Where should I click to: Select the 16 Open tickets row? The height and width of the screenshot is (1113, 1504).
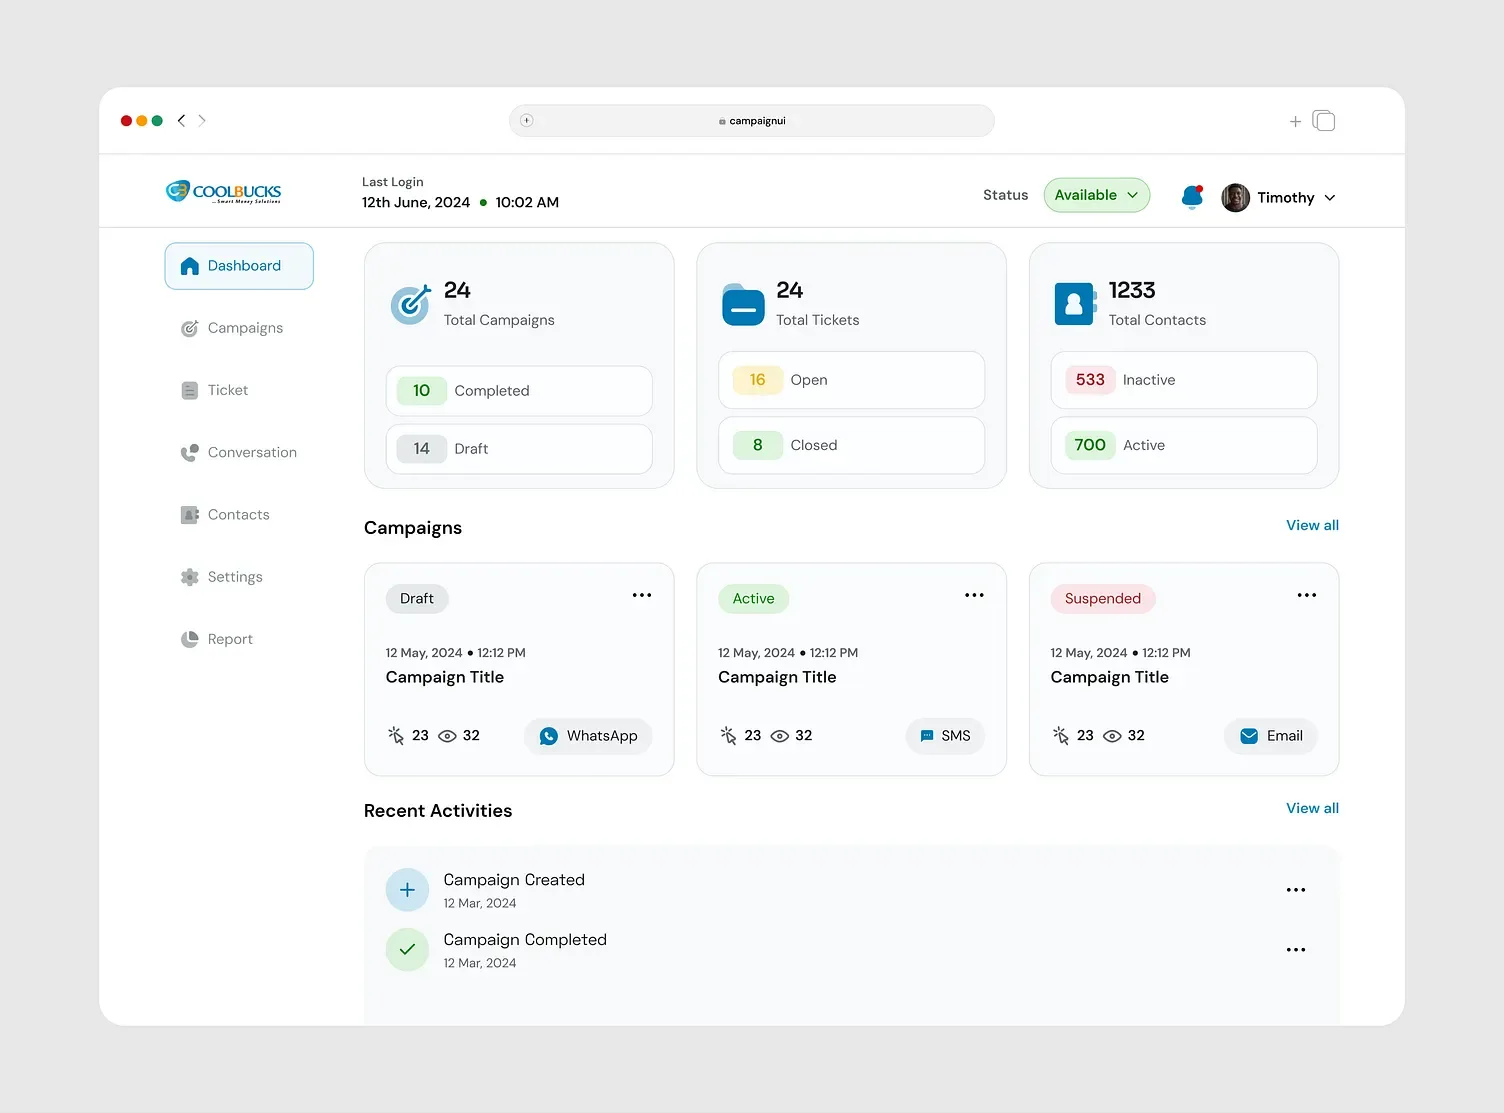[851, 380]
